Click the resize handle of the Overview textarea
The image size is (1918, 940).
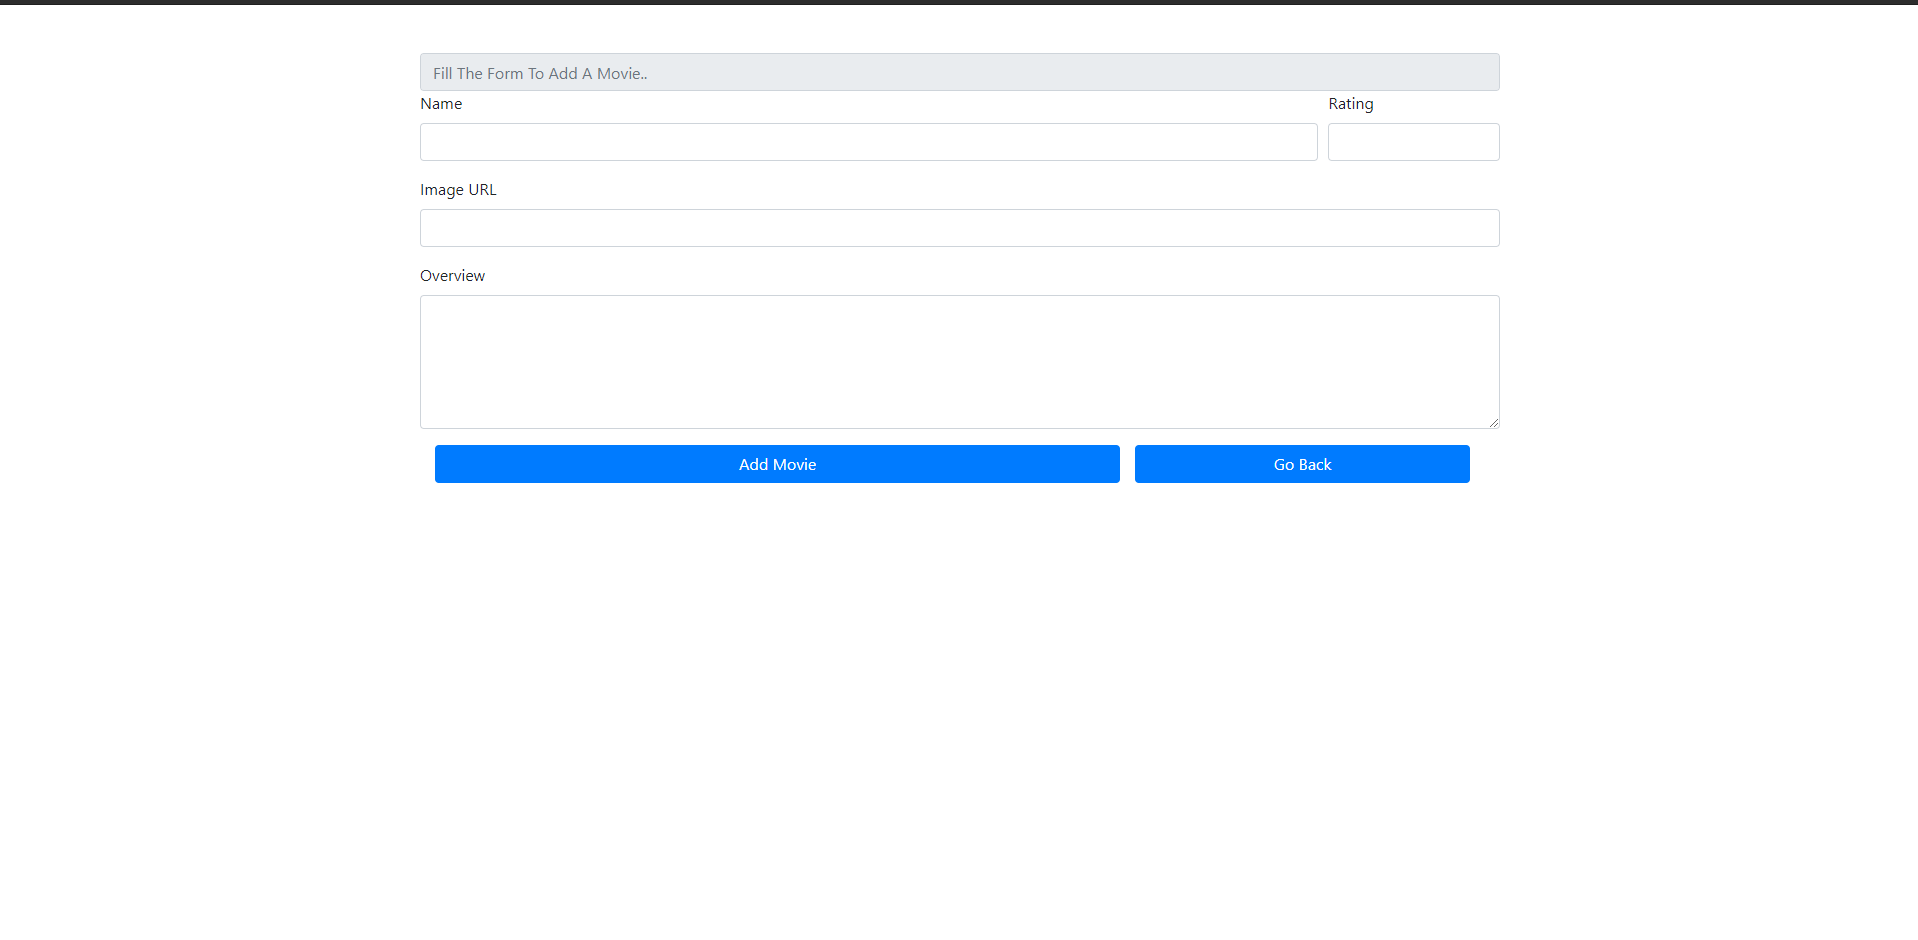click(x=1494, y=423)
